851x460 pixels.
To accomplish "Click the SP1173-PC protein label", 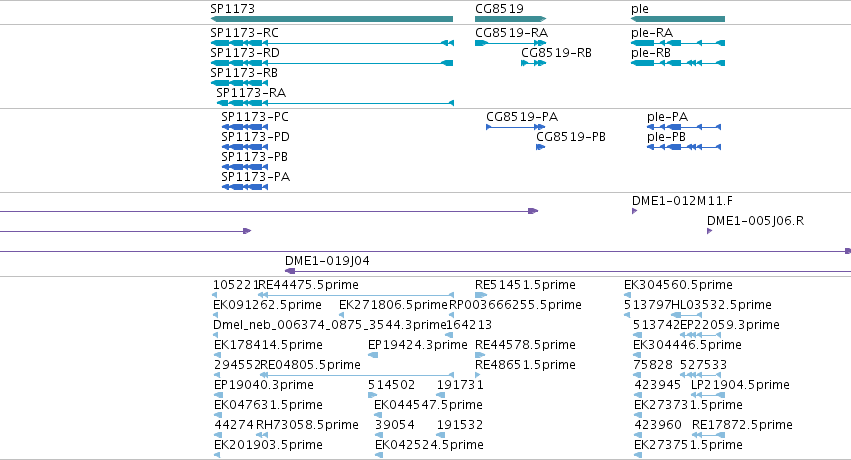I will click(255, 117).
